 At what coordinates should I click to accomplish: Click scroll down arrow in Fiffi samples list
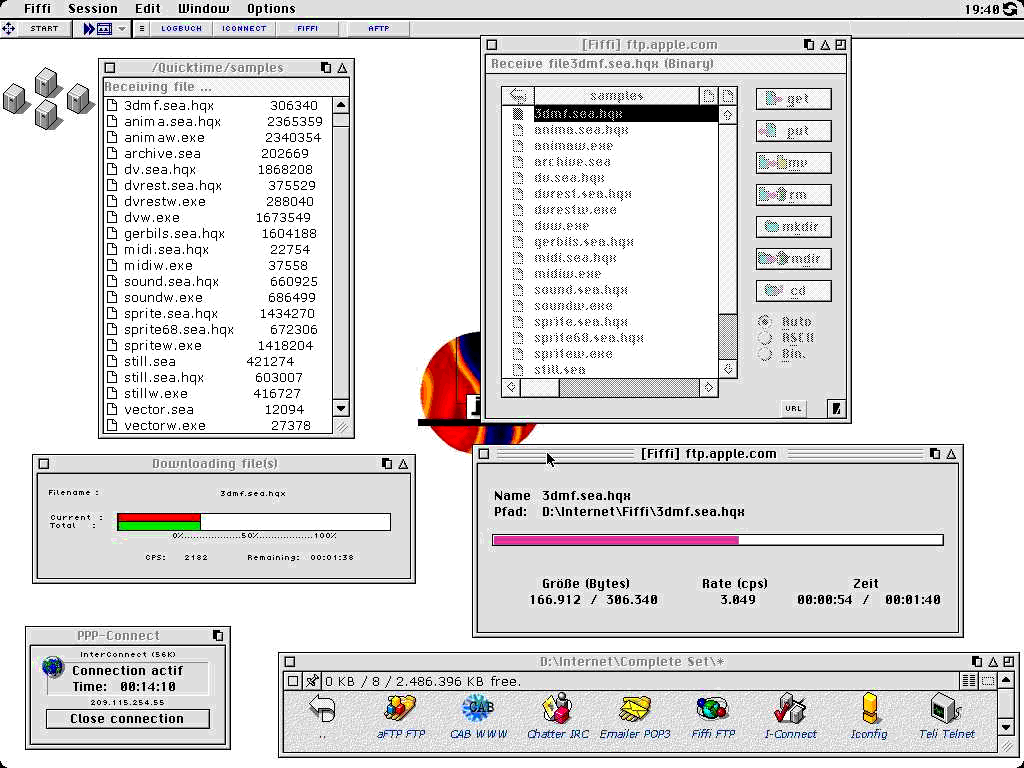click(x=728, y=369)
